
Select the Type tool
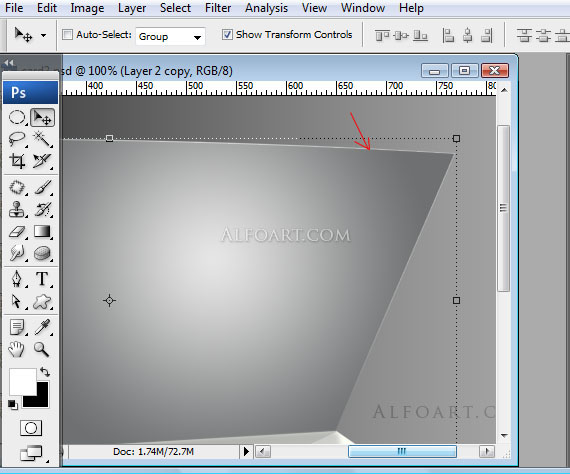click(42, 279)
